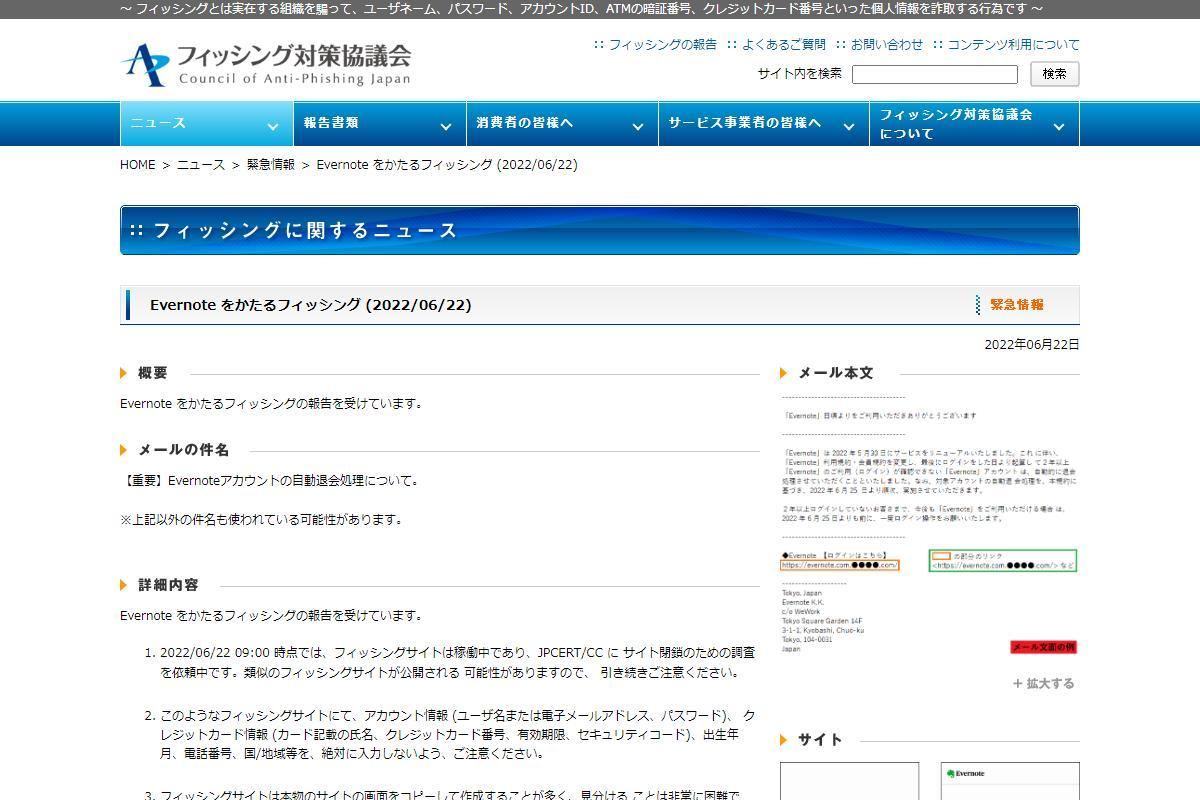Click the 緊急情報 category label

click(1017, 305)
